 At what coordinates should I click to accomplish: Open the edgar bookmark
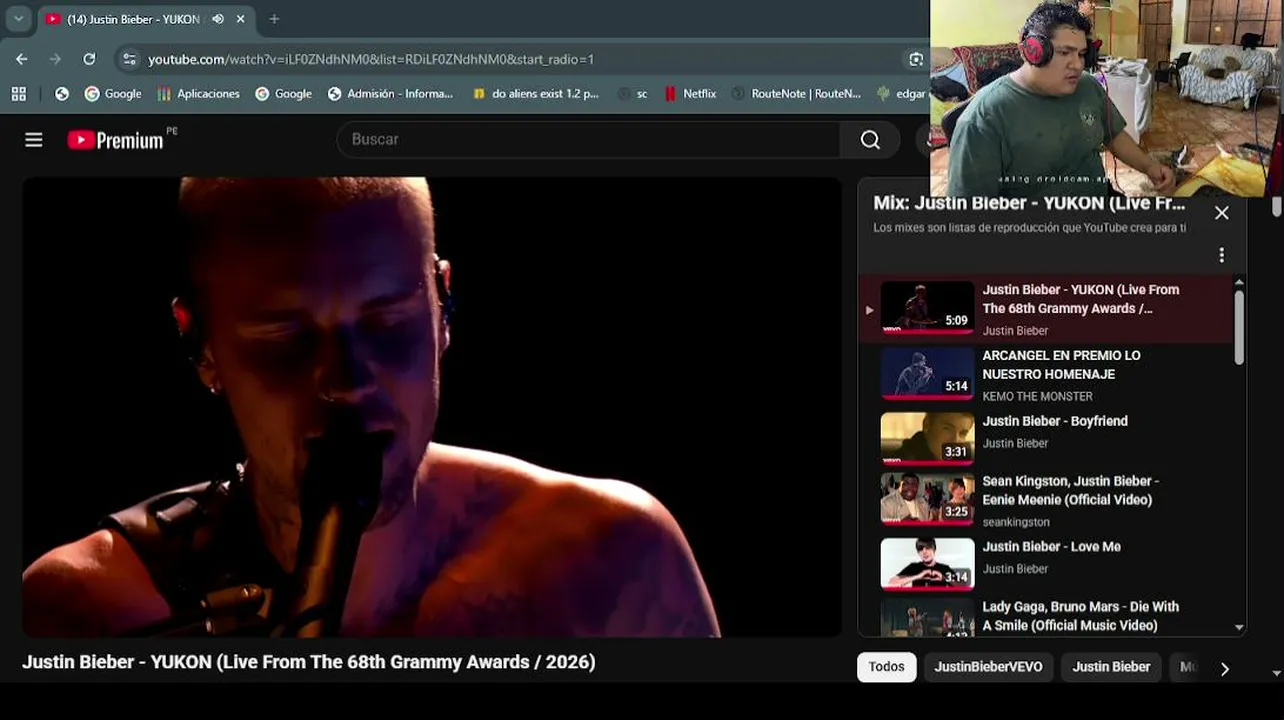click(x=900, y=93)
